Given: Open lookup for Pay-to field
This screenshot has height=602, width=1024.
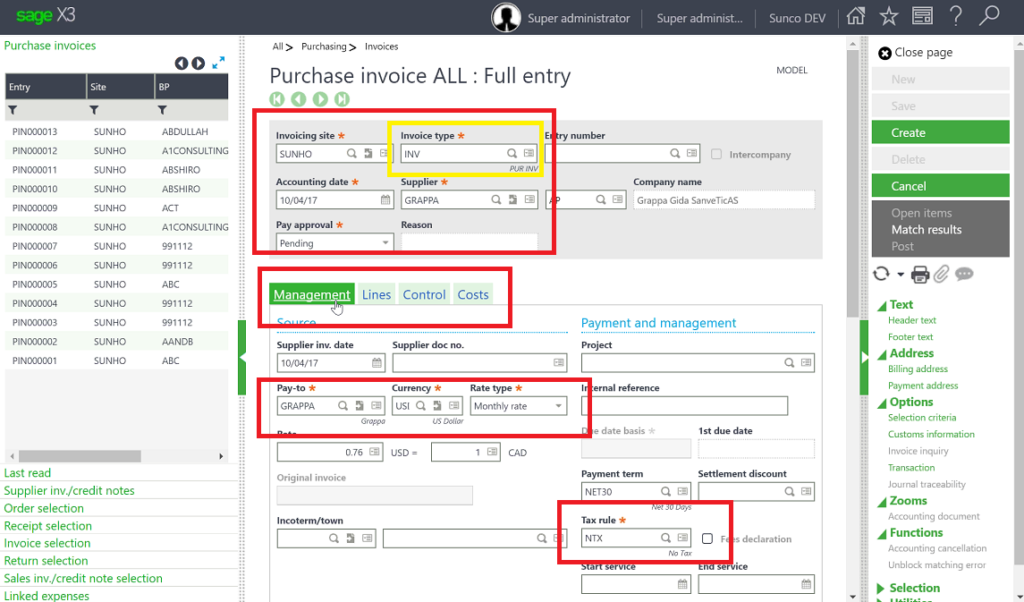Looking at the screenshot, I should tap(343, 406).
